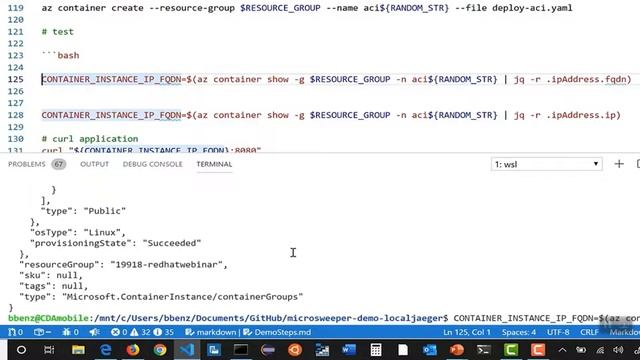Open the terminal selector dropdown '1: wsl'
This screenshot has height=360, width=640.
[546, 164]
